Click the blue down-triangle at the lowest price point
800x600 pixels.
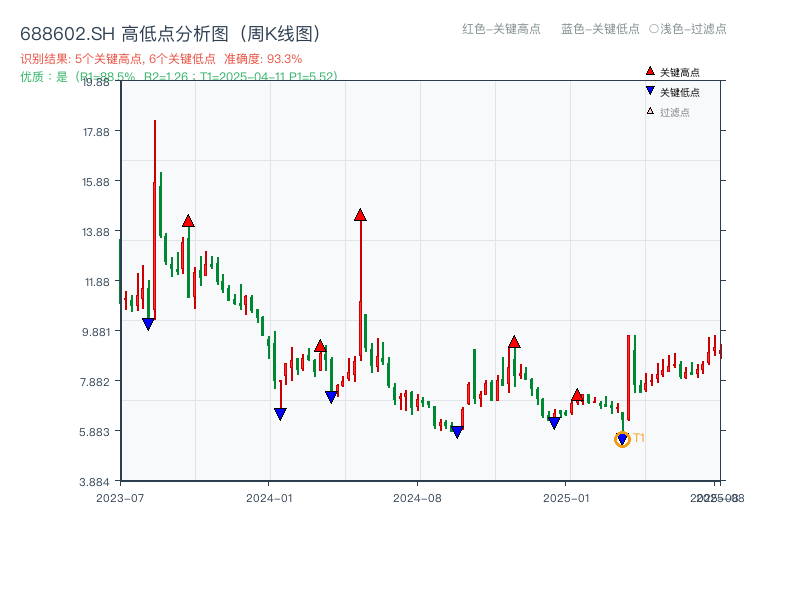point(458,431)
